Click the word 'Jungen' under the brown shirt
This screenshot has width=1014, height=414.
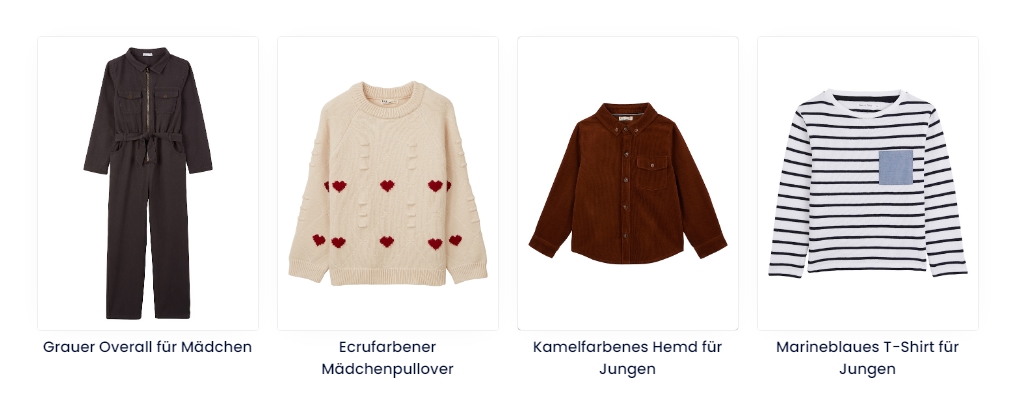627,369
